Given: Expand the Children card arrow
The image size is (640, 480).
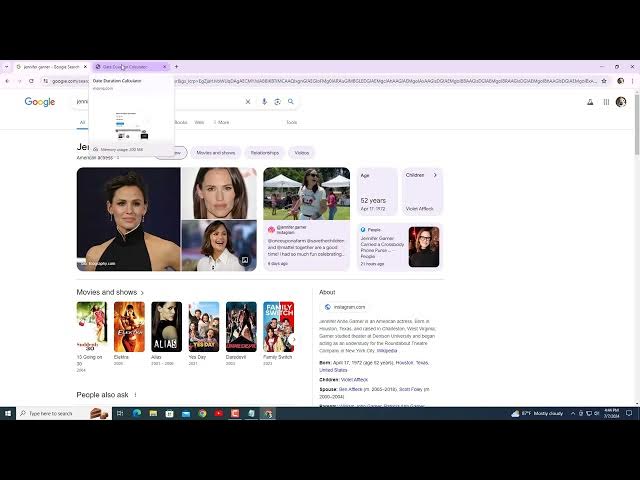Looking at the screenshot, I should pyautogui.click(x=435, y=175).
